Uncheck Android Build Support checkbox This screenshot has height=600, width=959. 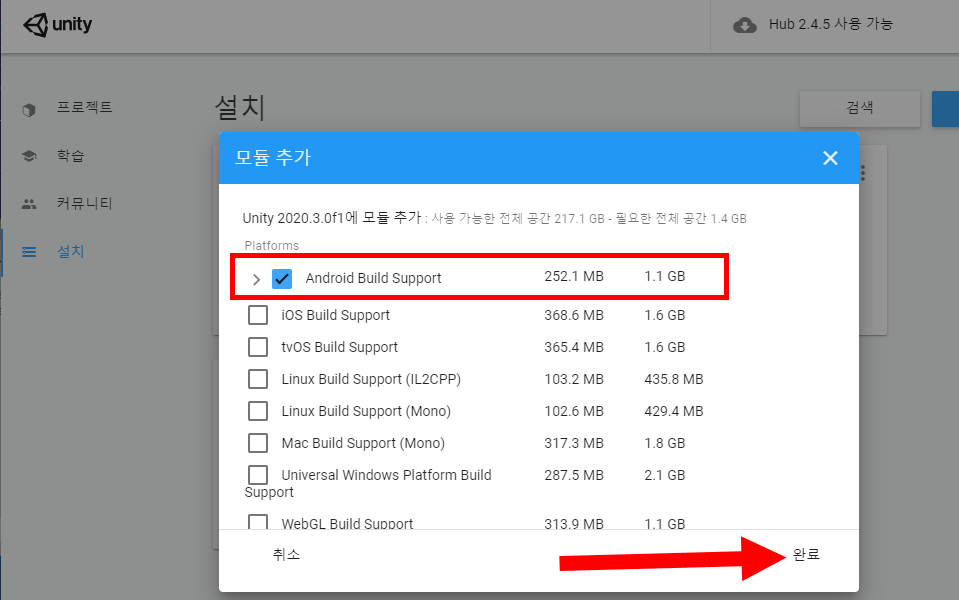pos(282,278)
